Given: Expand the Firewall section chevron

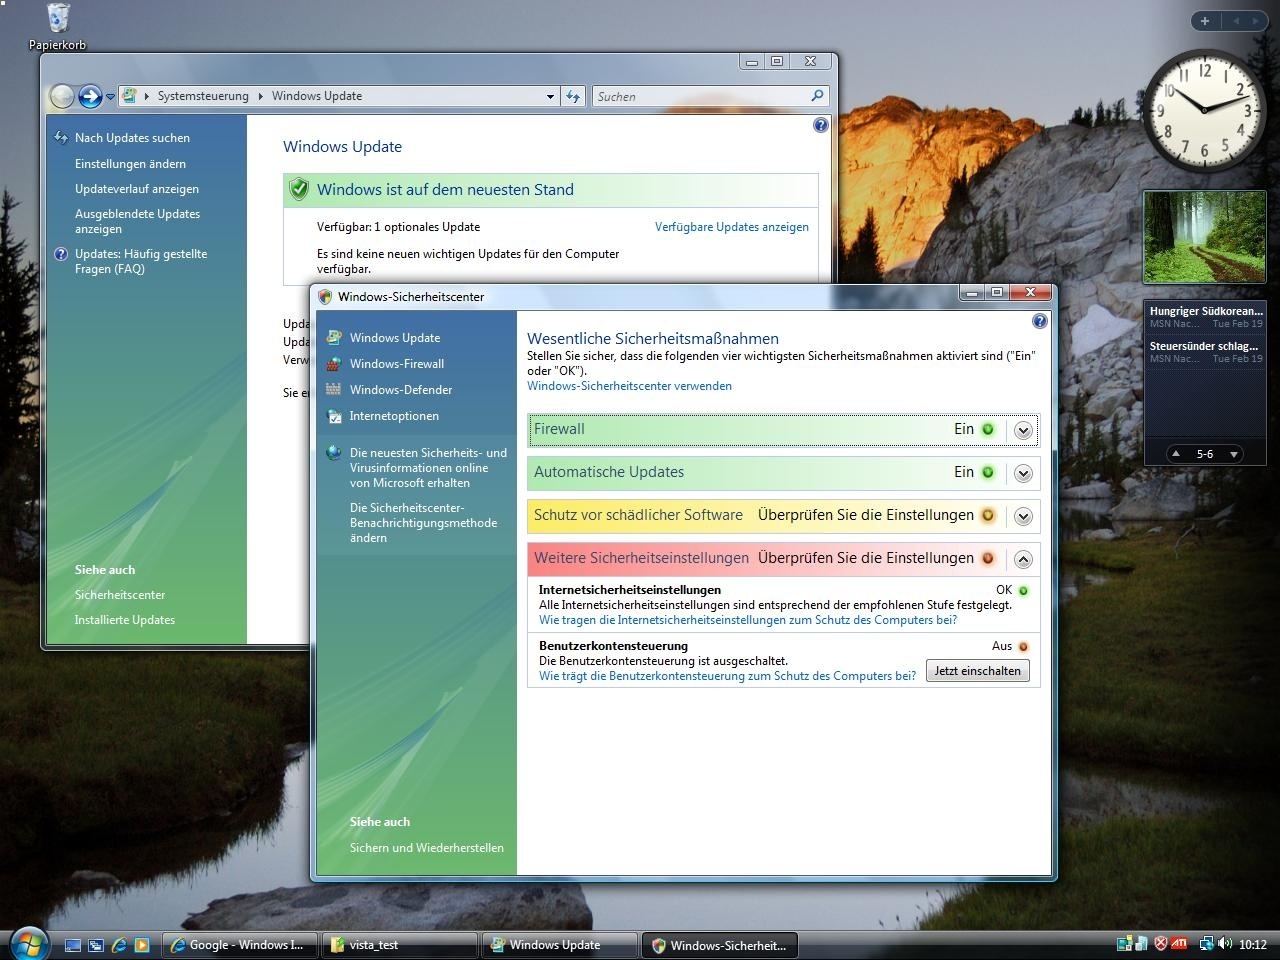Looking at the screenshot, I should point(1023,429).
